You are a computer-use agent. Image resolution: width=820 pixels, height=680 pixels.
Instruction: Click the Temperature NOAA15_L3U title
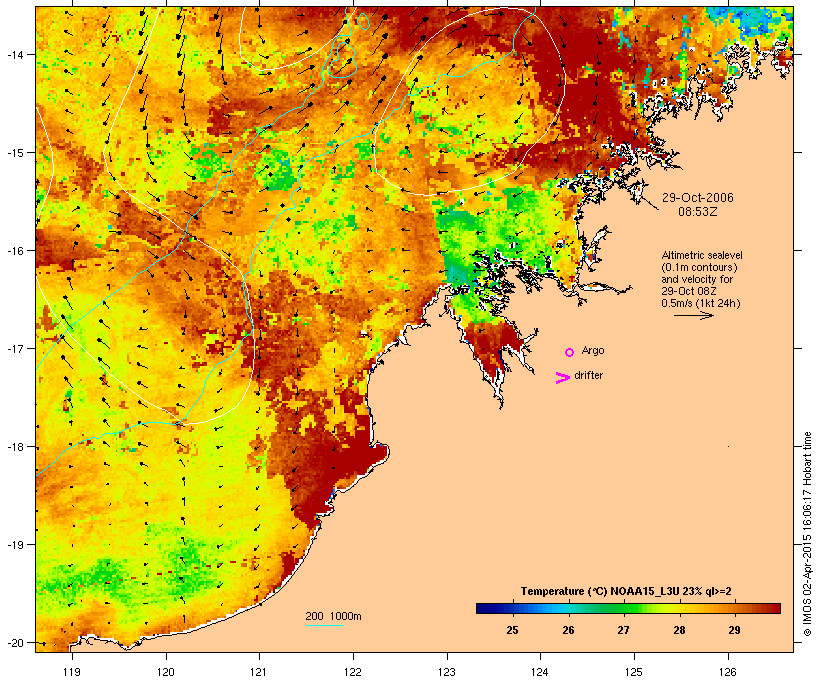click(626, 592)
